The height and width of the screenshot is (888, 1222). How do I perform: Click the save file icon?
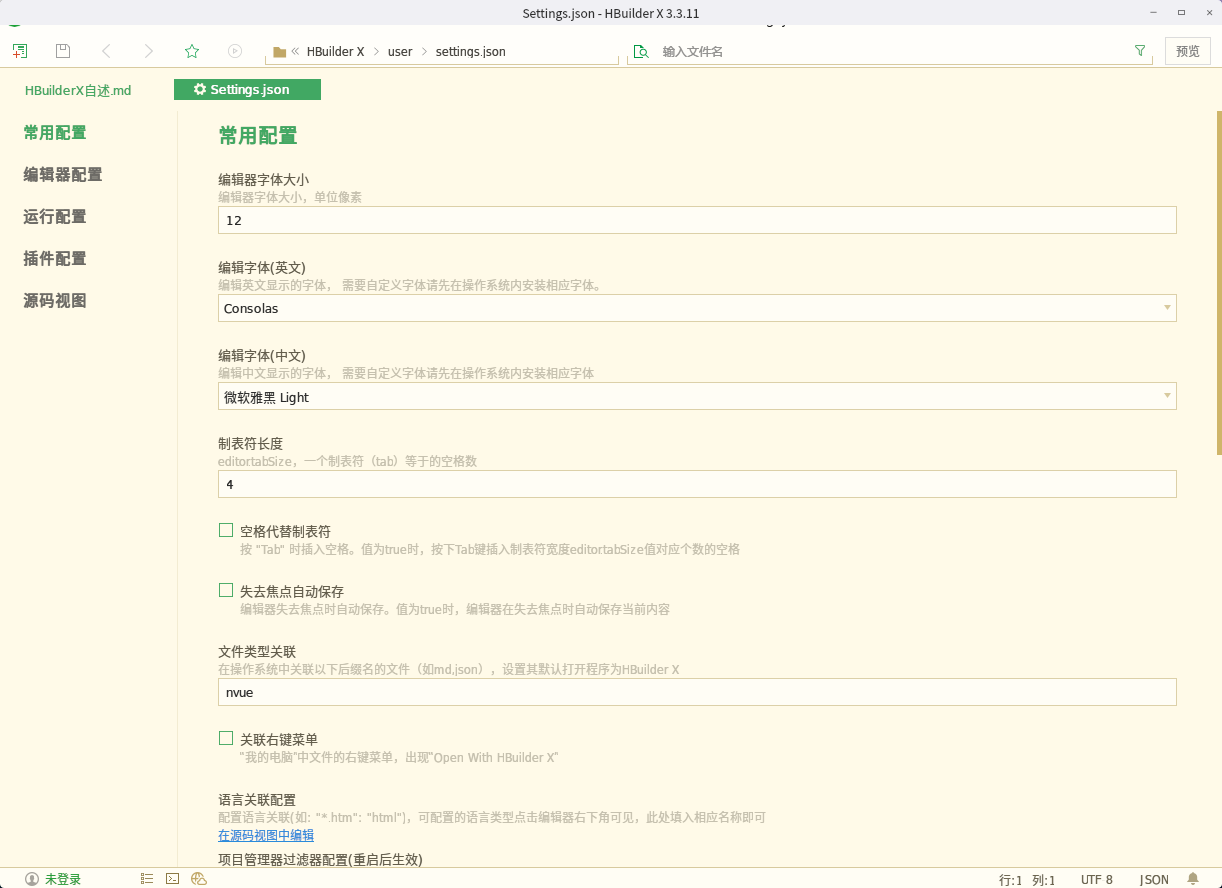(x=63, y=51)
